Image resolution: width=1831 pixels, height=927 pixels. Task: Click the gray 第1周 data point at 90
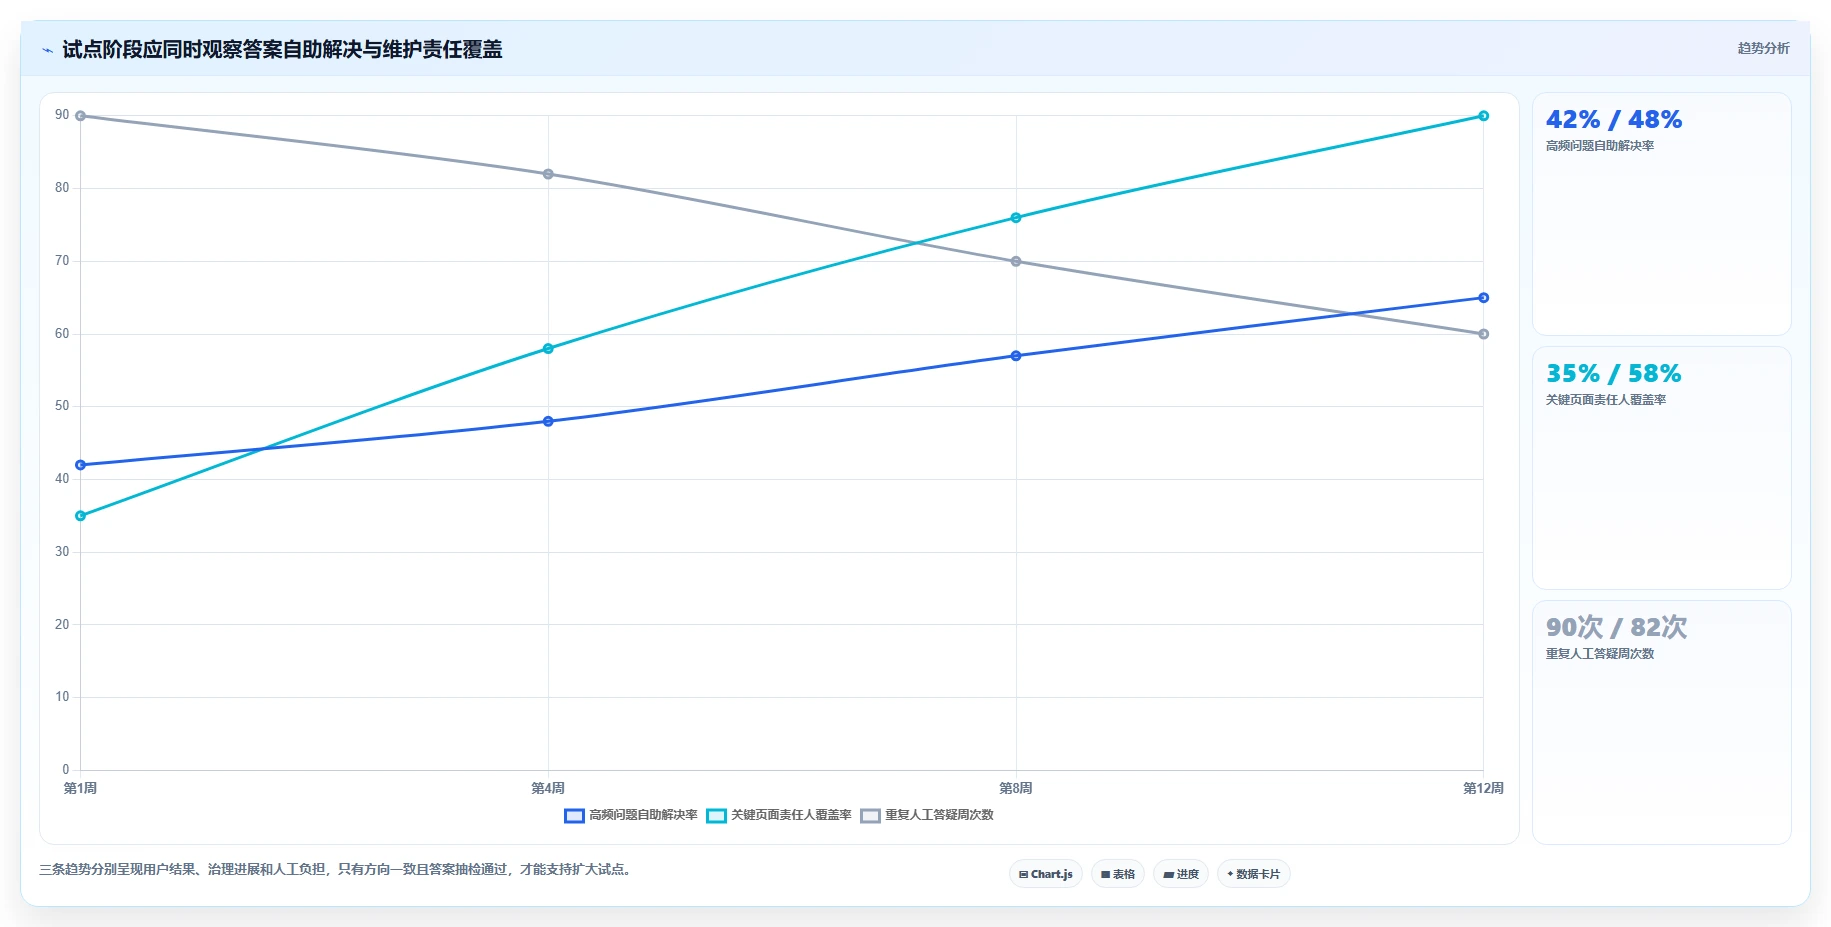(x=80, y=116)
